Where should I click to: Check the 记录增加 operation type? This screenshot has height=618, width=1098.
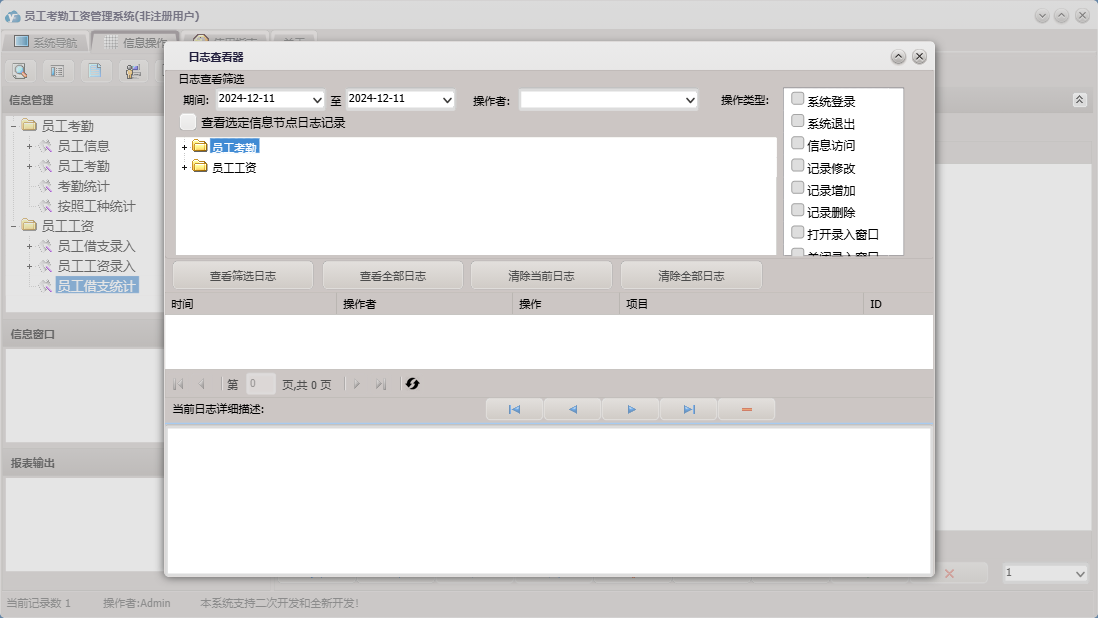click(x=797, y=188)
